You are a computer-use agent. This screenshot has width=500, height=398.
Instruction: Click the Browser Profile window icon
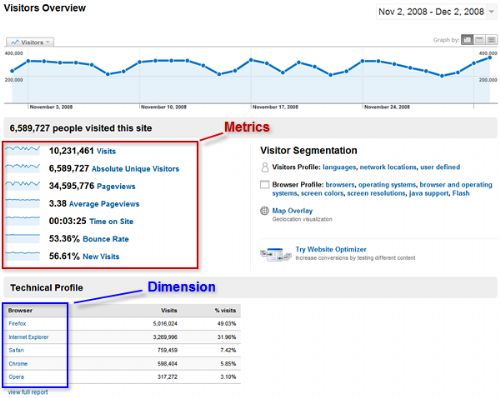pos(265,185)
